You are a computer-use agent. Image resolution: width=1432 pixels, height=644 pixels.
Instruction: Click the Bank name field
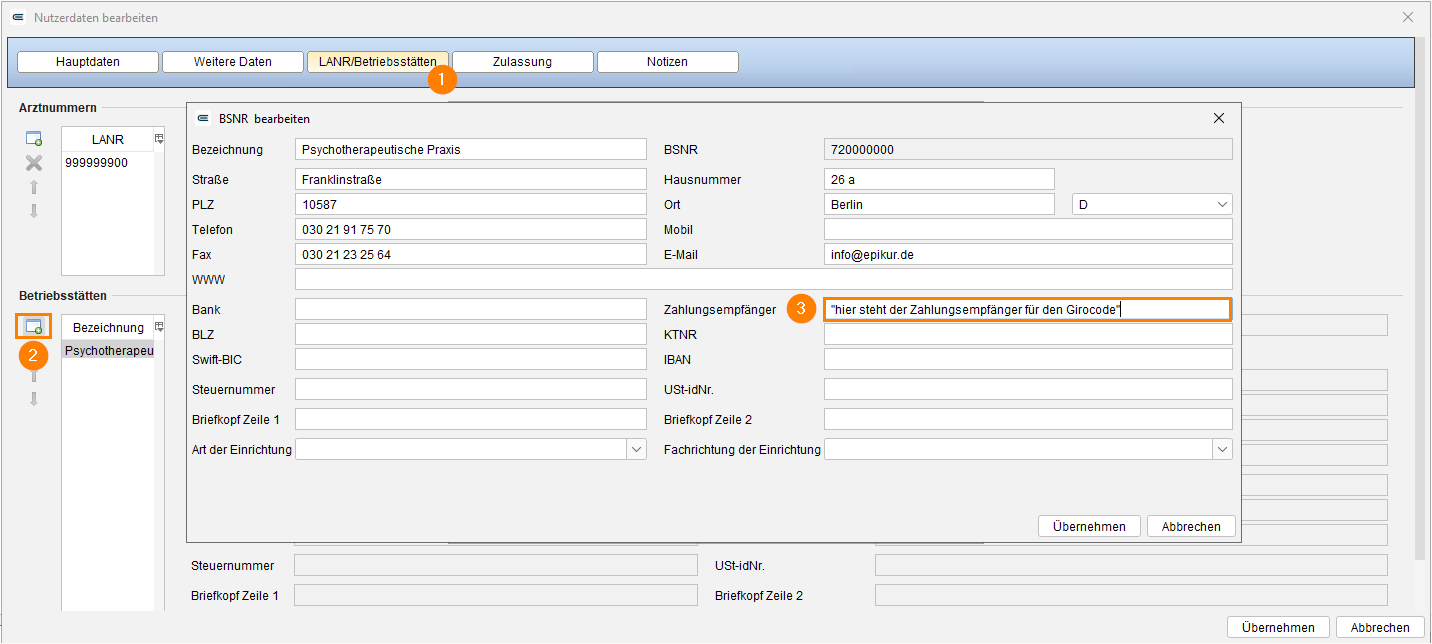(471, 309)
